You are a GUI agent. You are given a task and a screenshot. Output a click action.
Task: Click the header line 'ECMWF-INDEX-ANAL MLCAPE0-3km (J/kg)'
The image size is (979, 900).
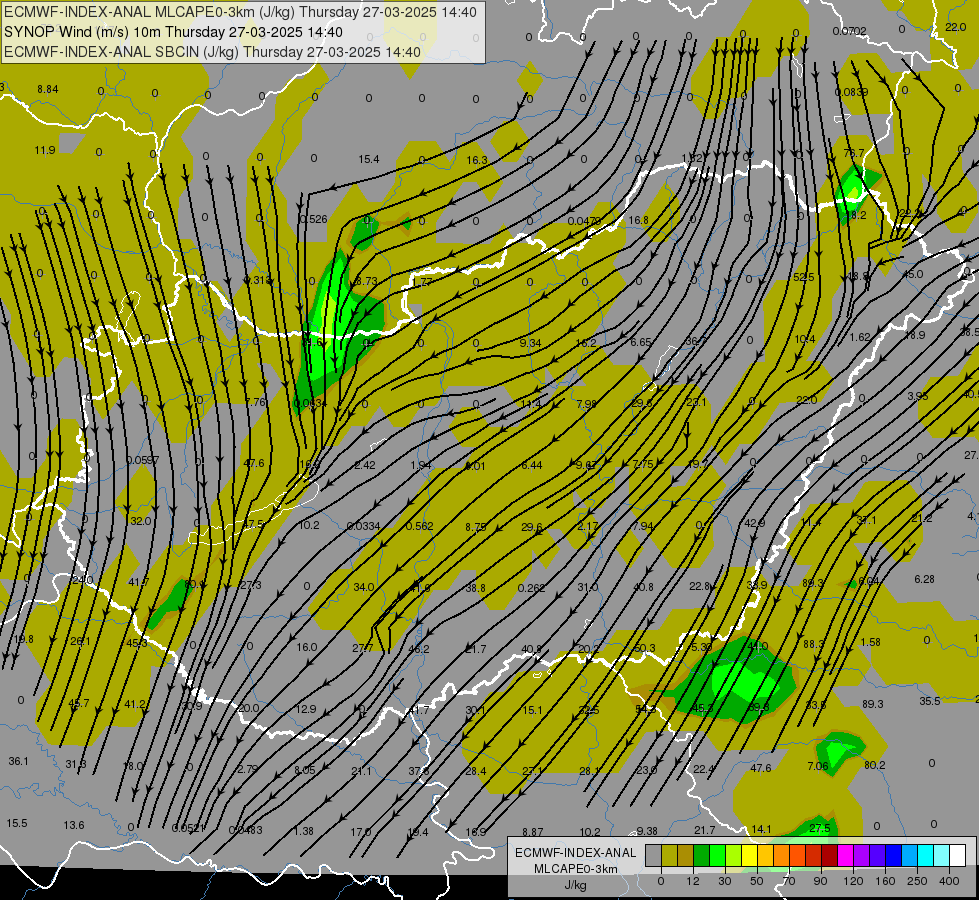[x=240, y=12]
